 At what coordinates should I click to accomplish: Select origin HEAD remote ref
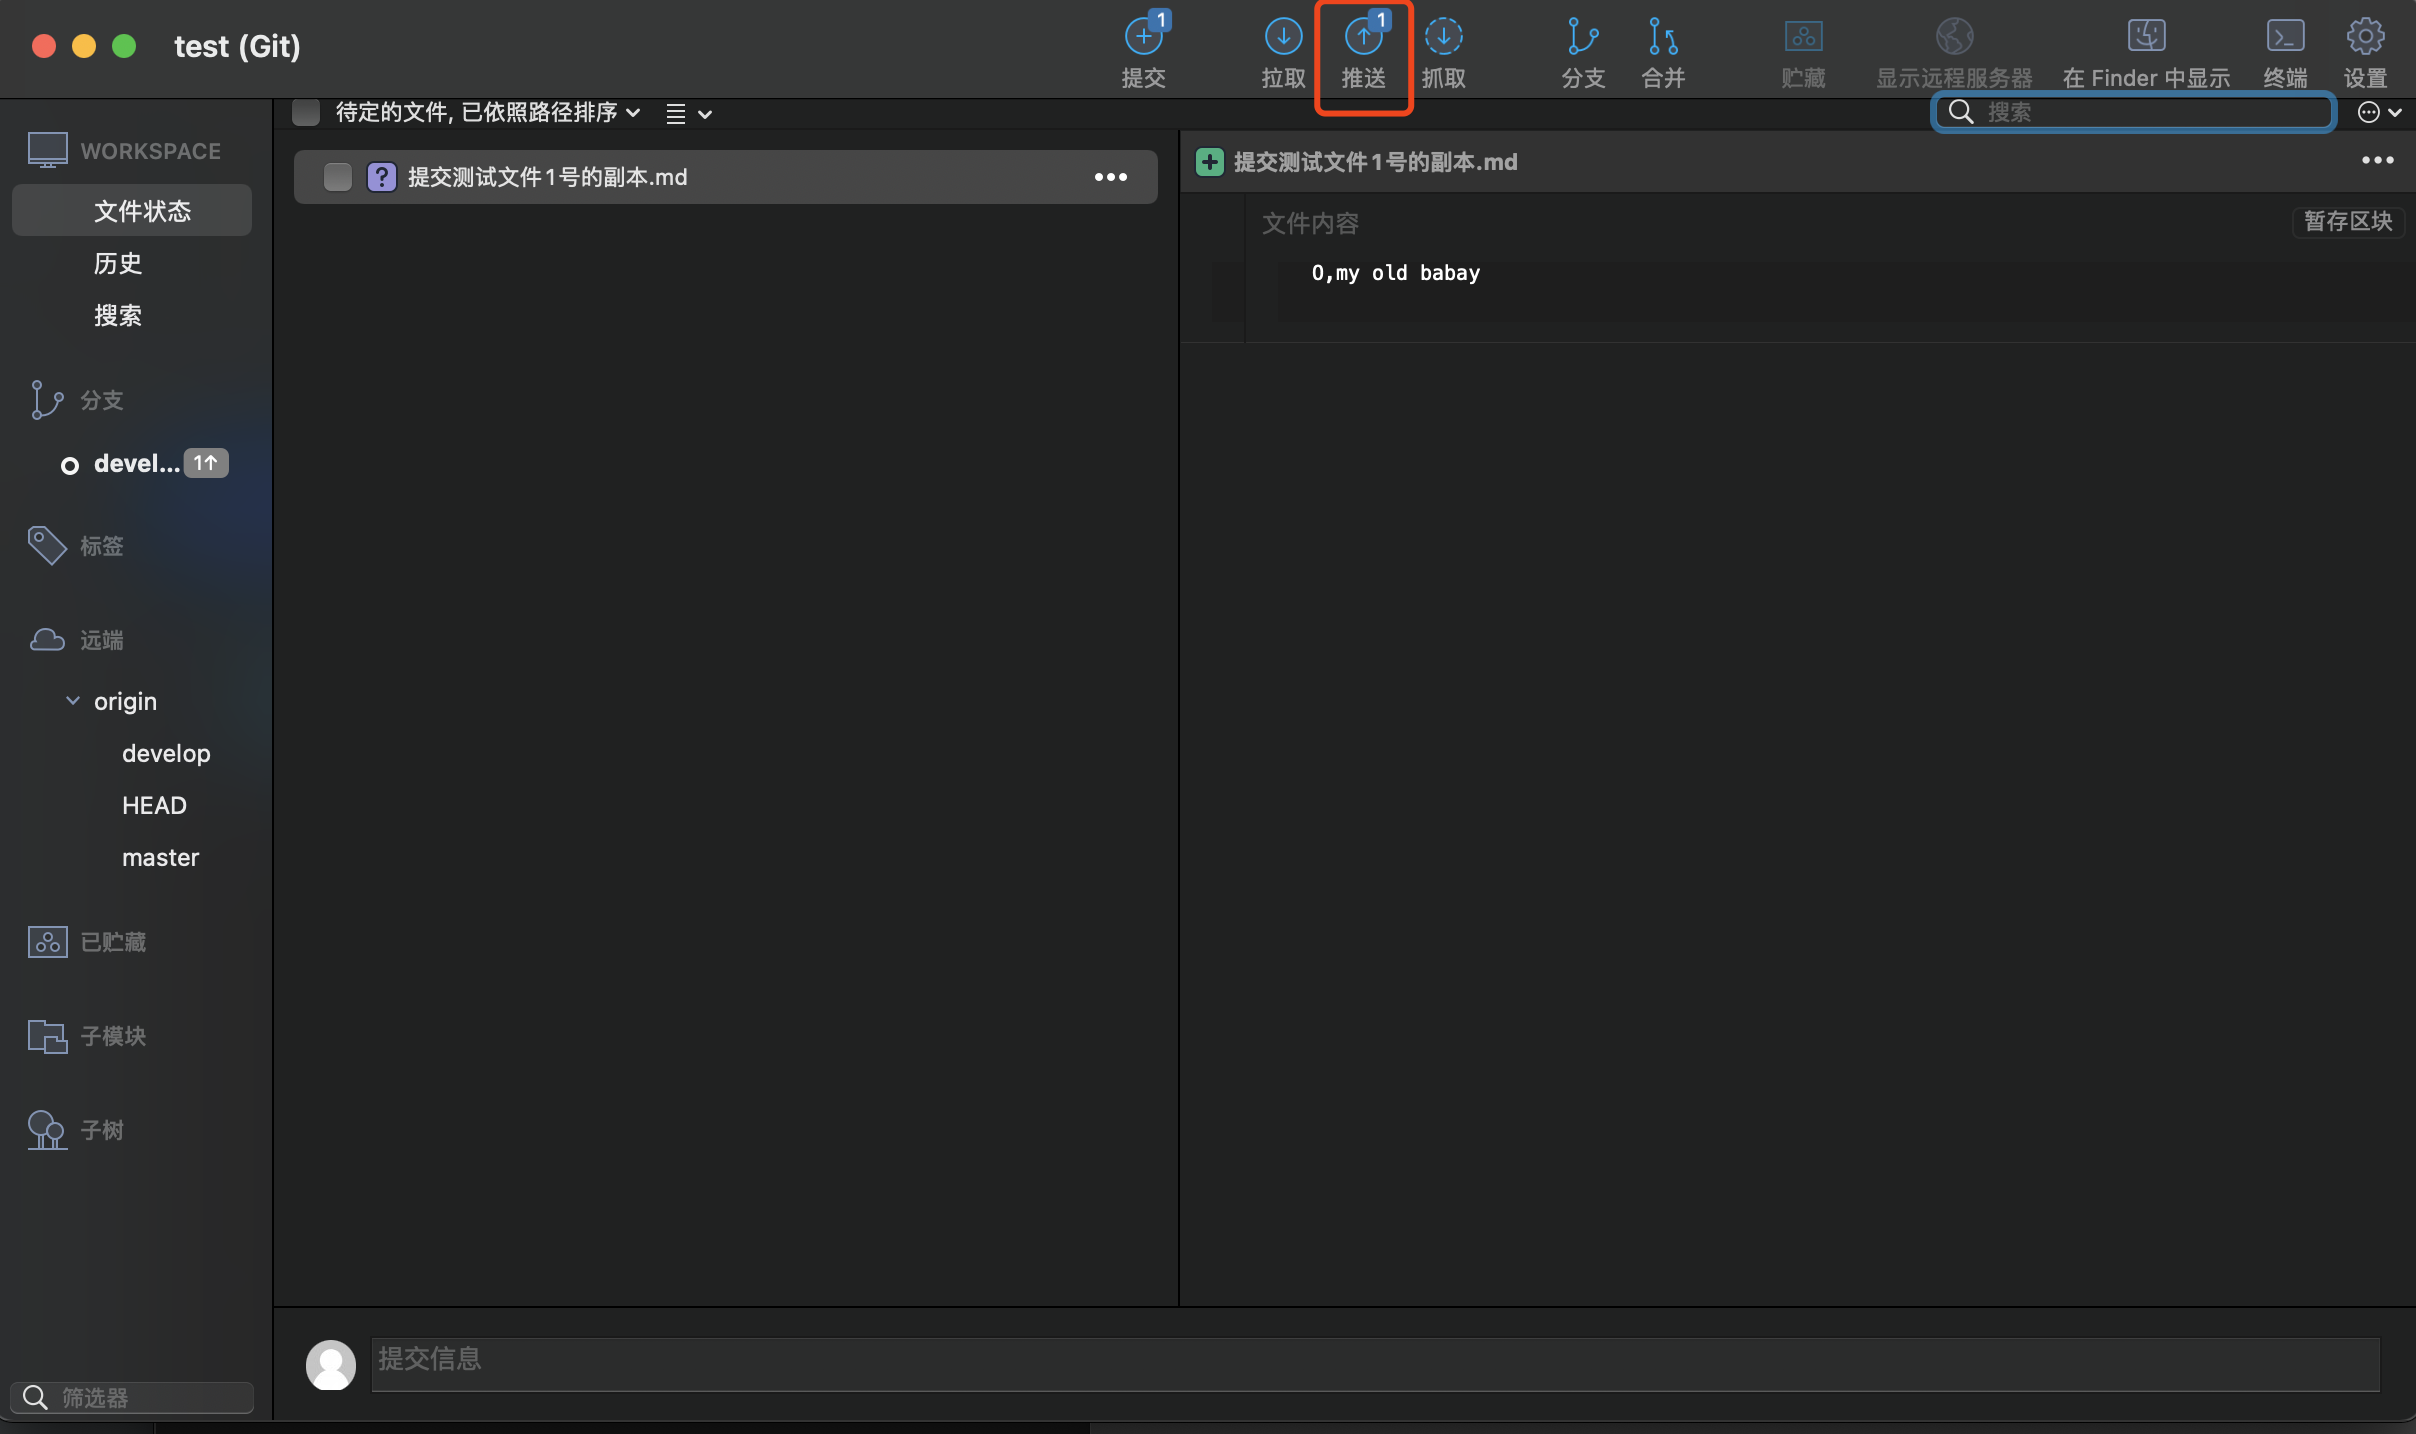[154, 805]
